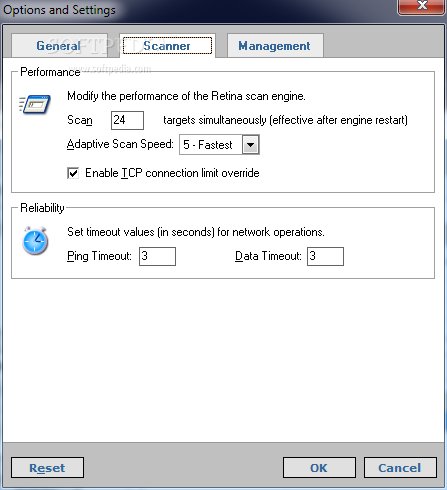Open the Management tab

(275, 46)
